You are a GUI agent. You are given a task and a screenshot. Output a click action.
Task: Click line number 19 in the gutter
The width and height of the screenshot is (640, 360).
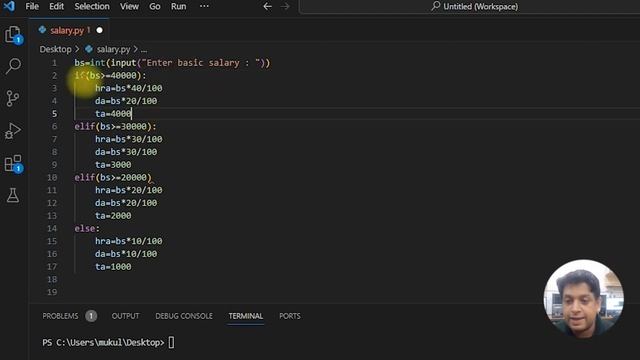pos(52,292)
